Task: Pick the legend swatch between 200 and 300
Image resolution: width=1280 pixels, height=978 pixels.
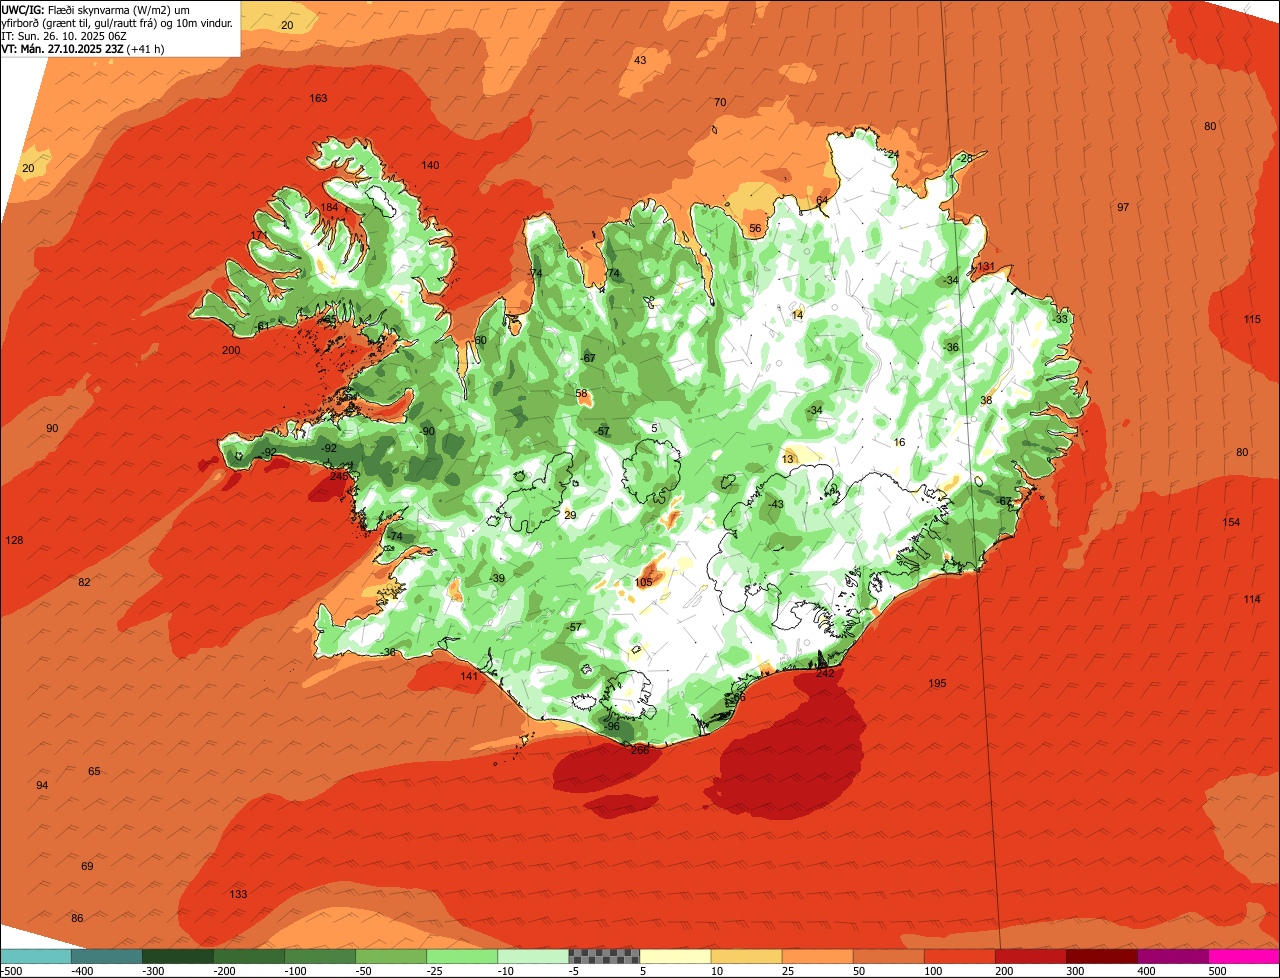Action: point(1030,956)
